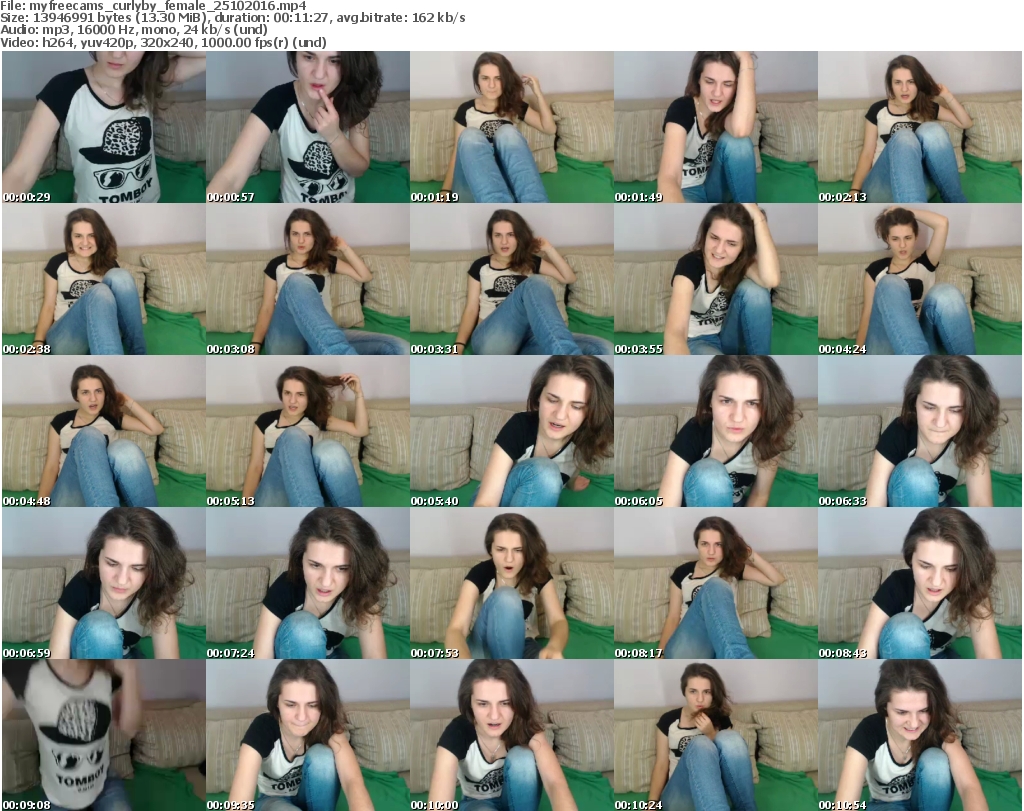
Task: Select the thumbnail timestamped 00:07:24
Action: click(308, 584)
